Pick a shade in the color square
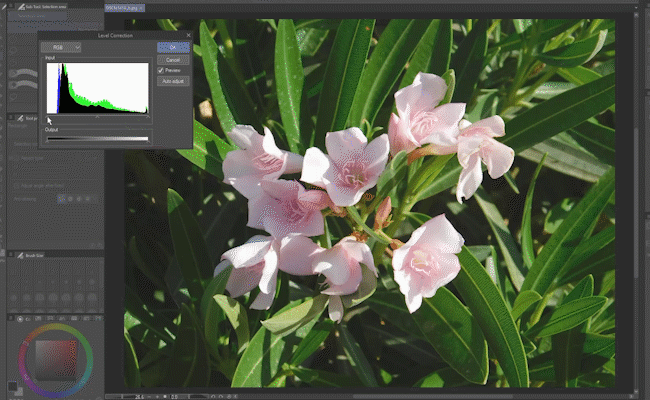The image size is (650, 400). 56,360
